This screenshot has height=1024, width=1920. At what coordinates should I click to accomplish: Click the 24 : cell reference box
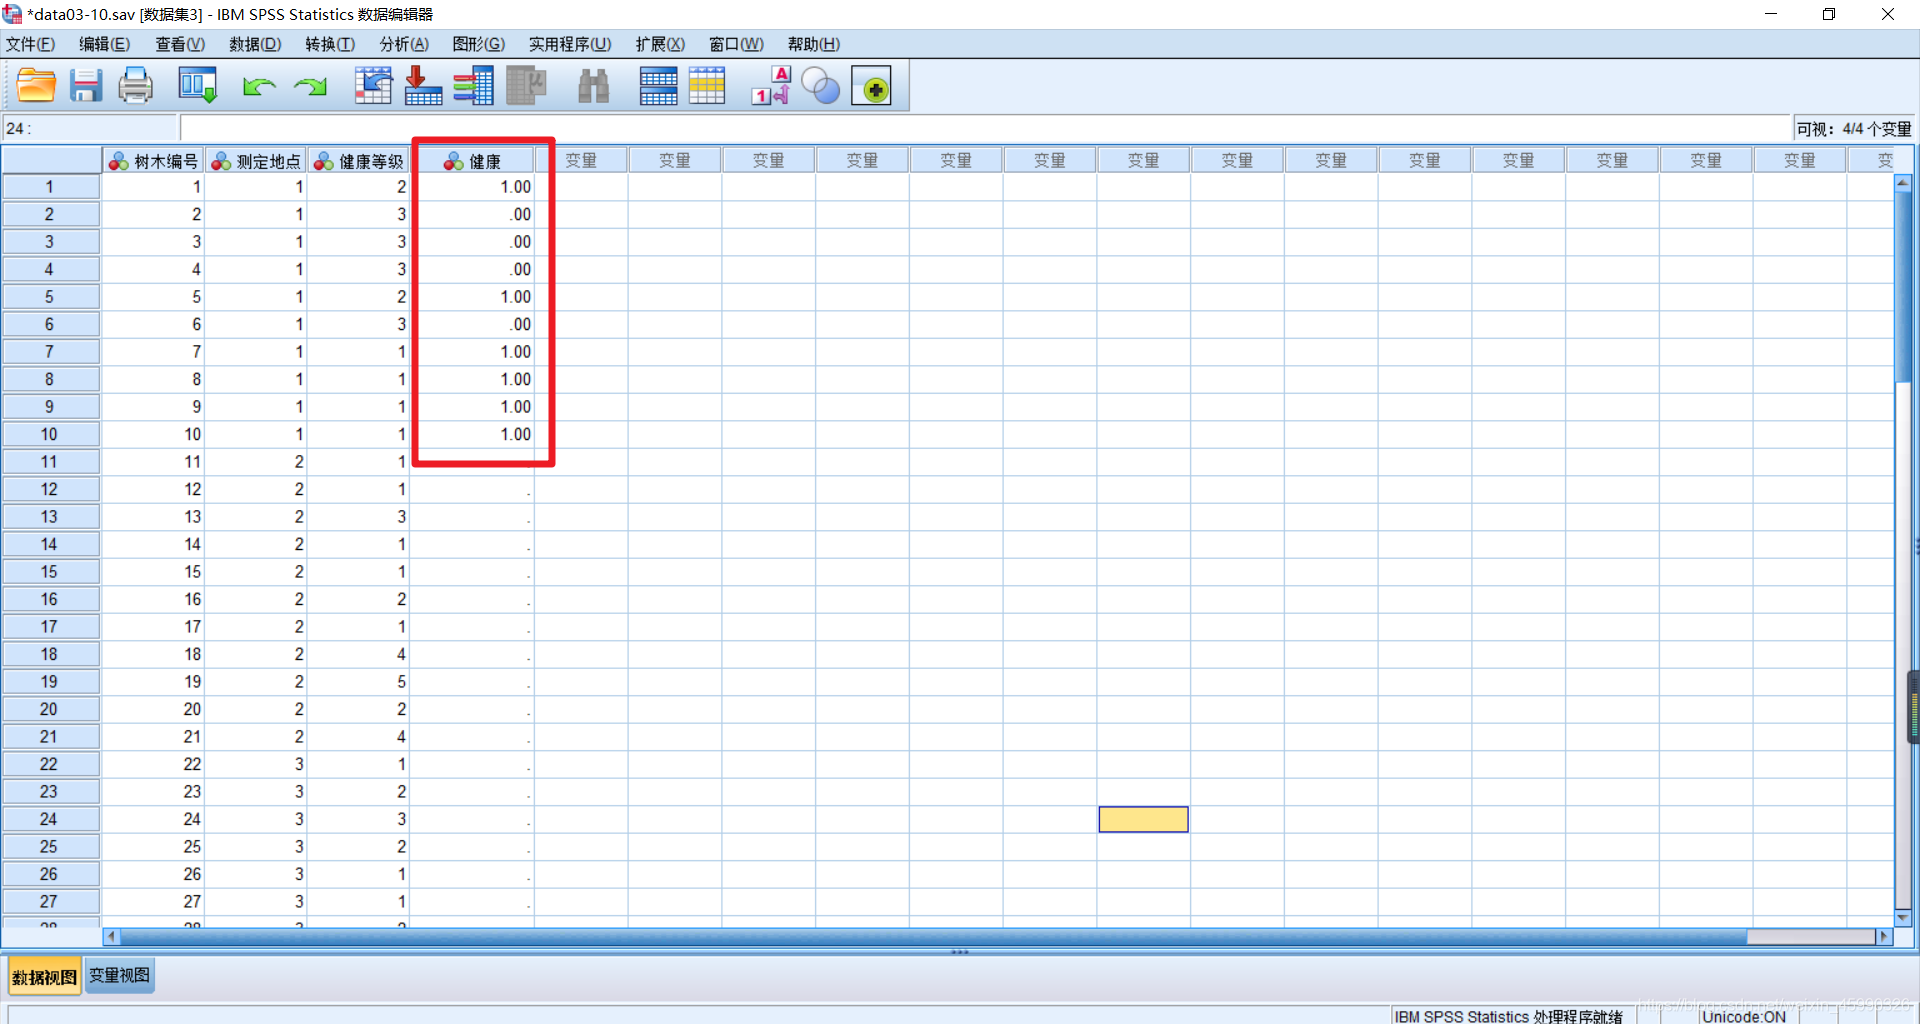click(90, 128)
